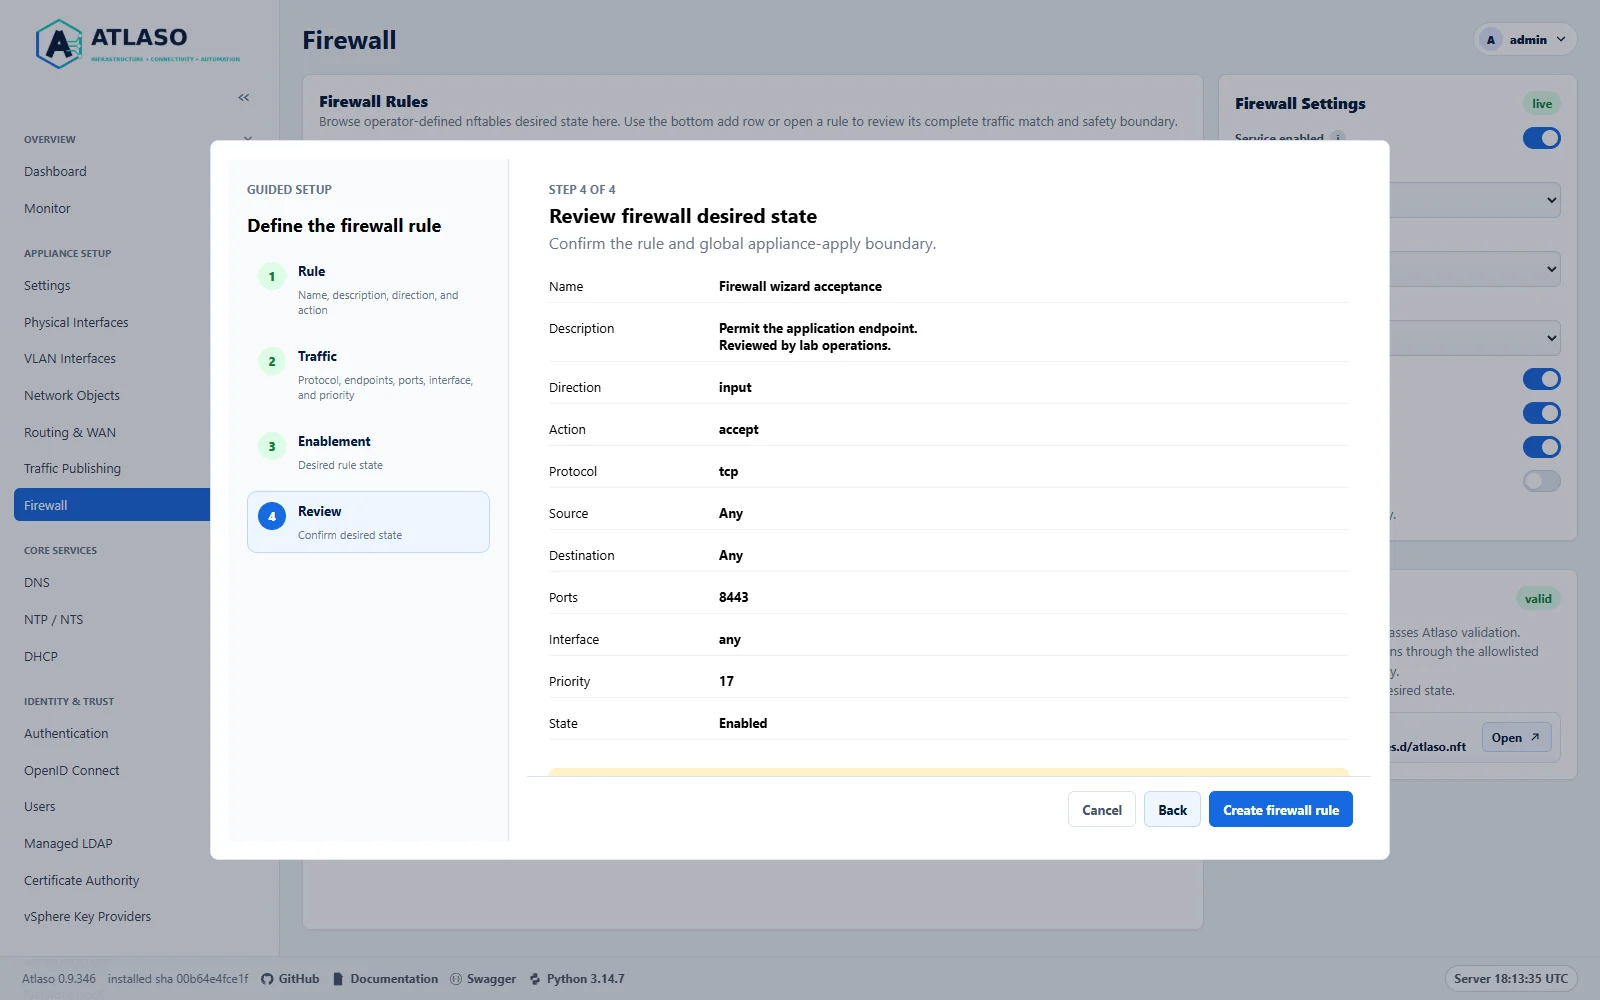This screenshot has height=1000, width=1600.
Task: Open vSphere Key Providers
Action: 88,917
